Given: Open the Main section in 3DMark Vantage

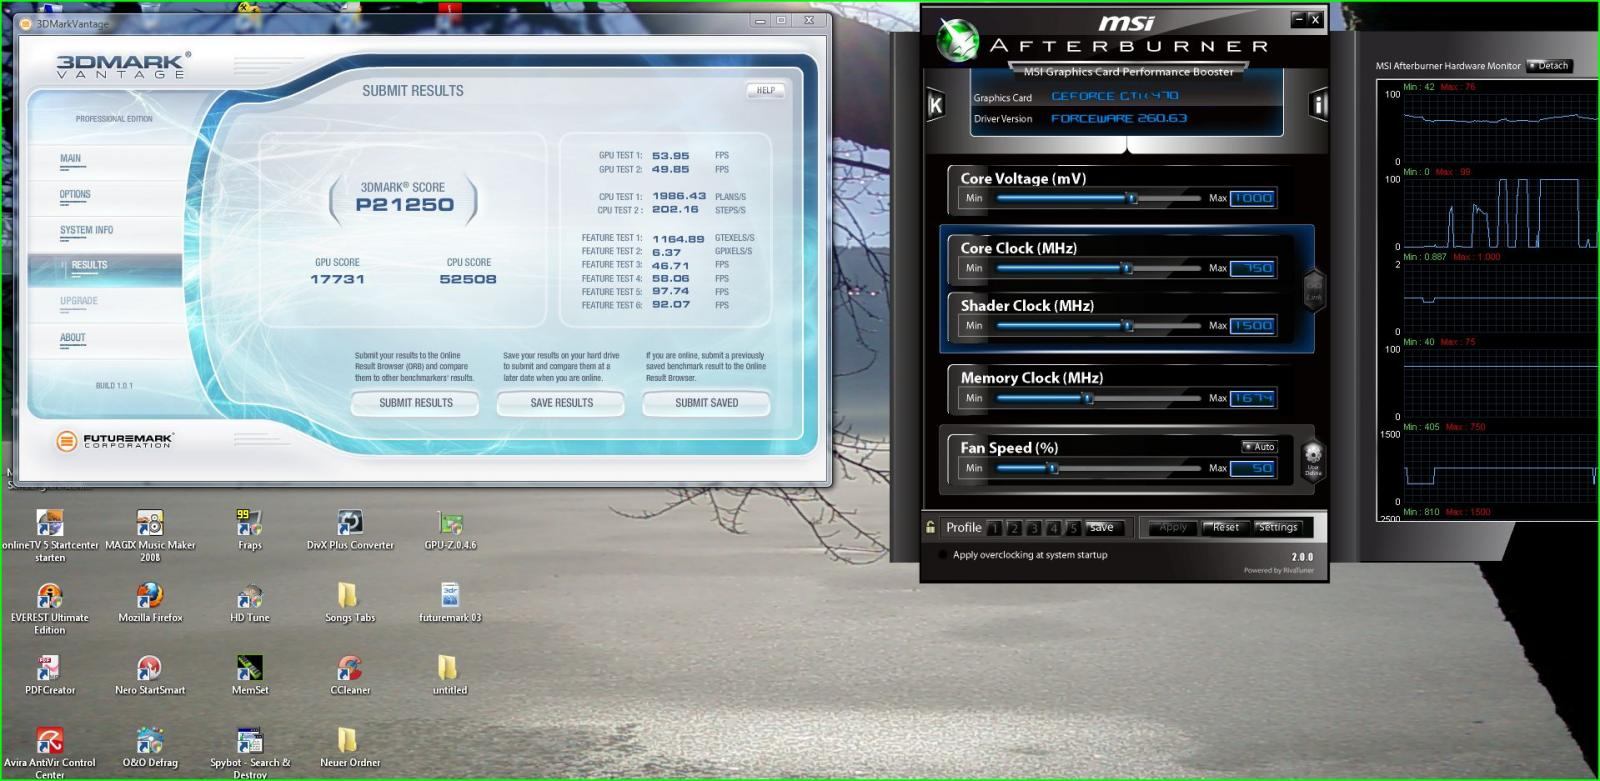Looking at the screenshot, I should click(71, 159).
